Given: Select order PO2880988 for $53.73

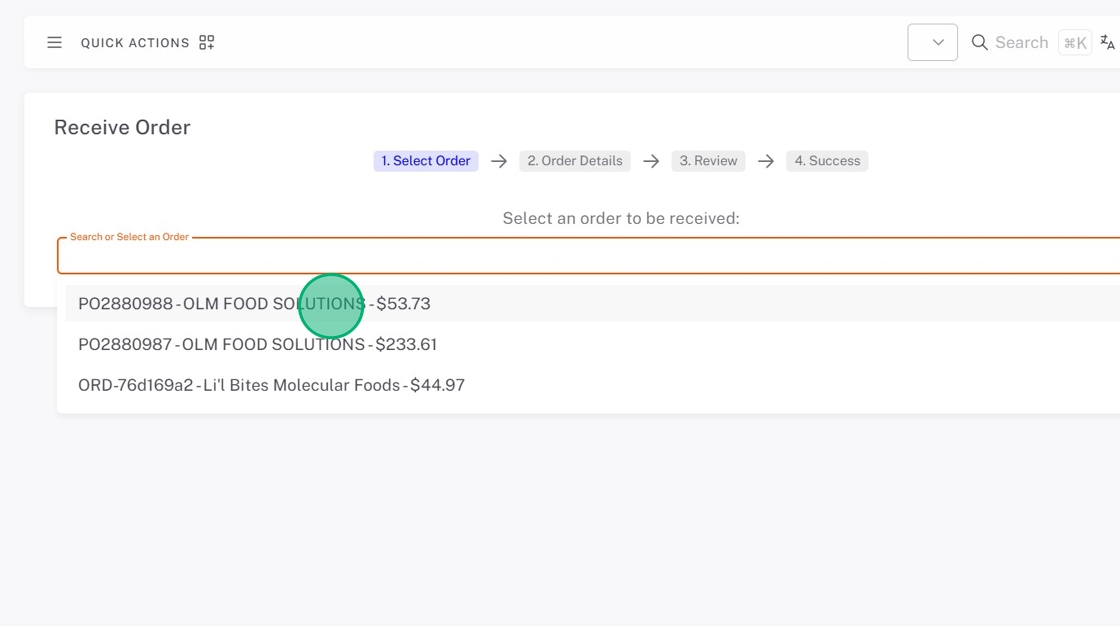Looking at the screenshot, I should [254, 304].
